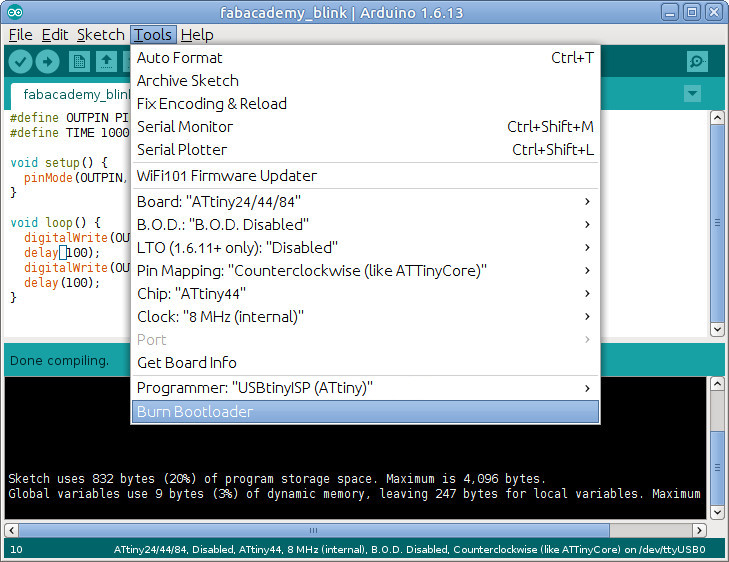Click "#define TIME 1000" code line
This screenshot has width=729, height=562.
(69, 133)
